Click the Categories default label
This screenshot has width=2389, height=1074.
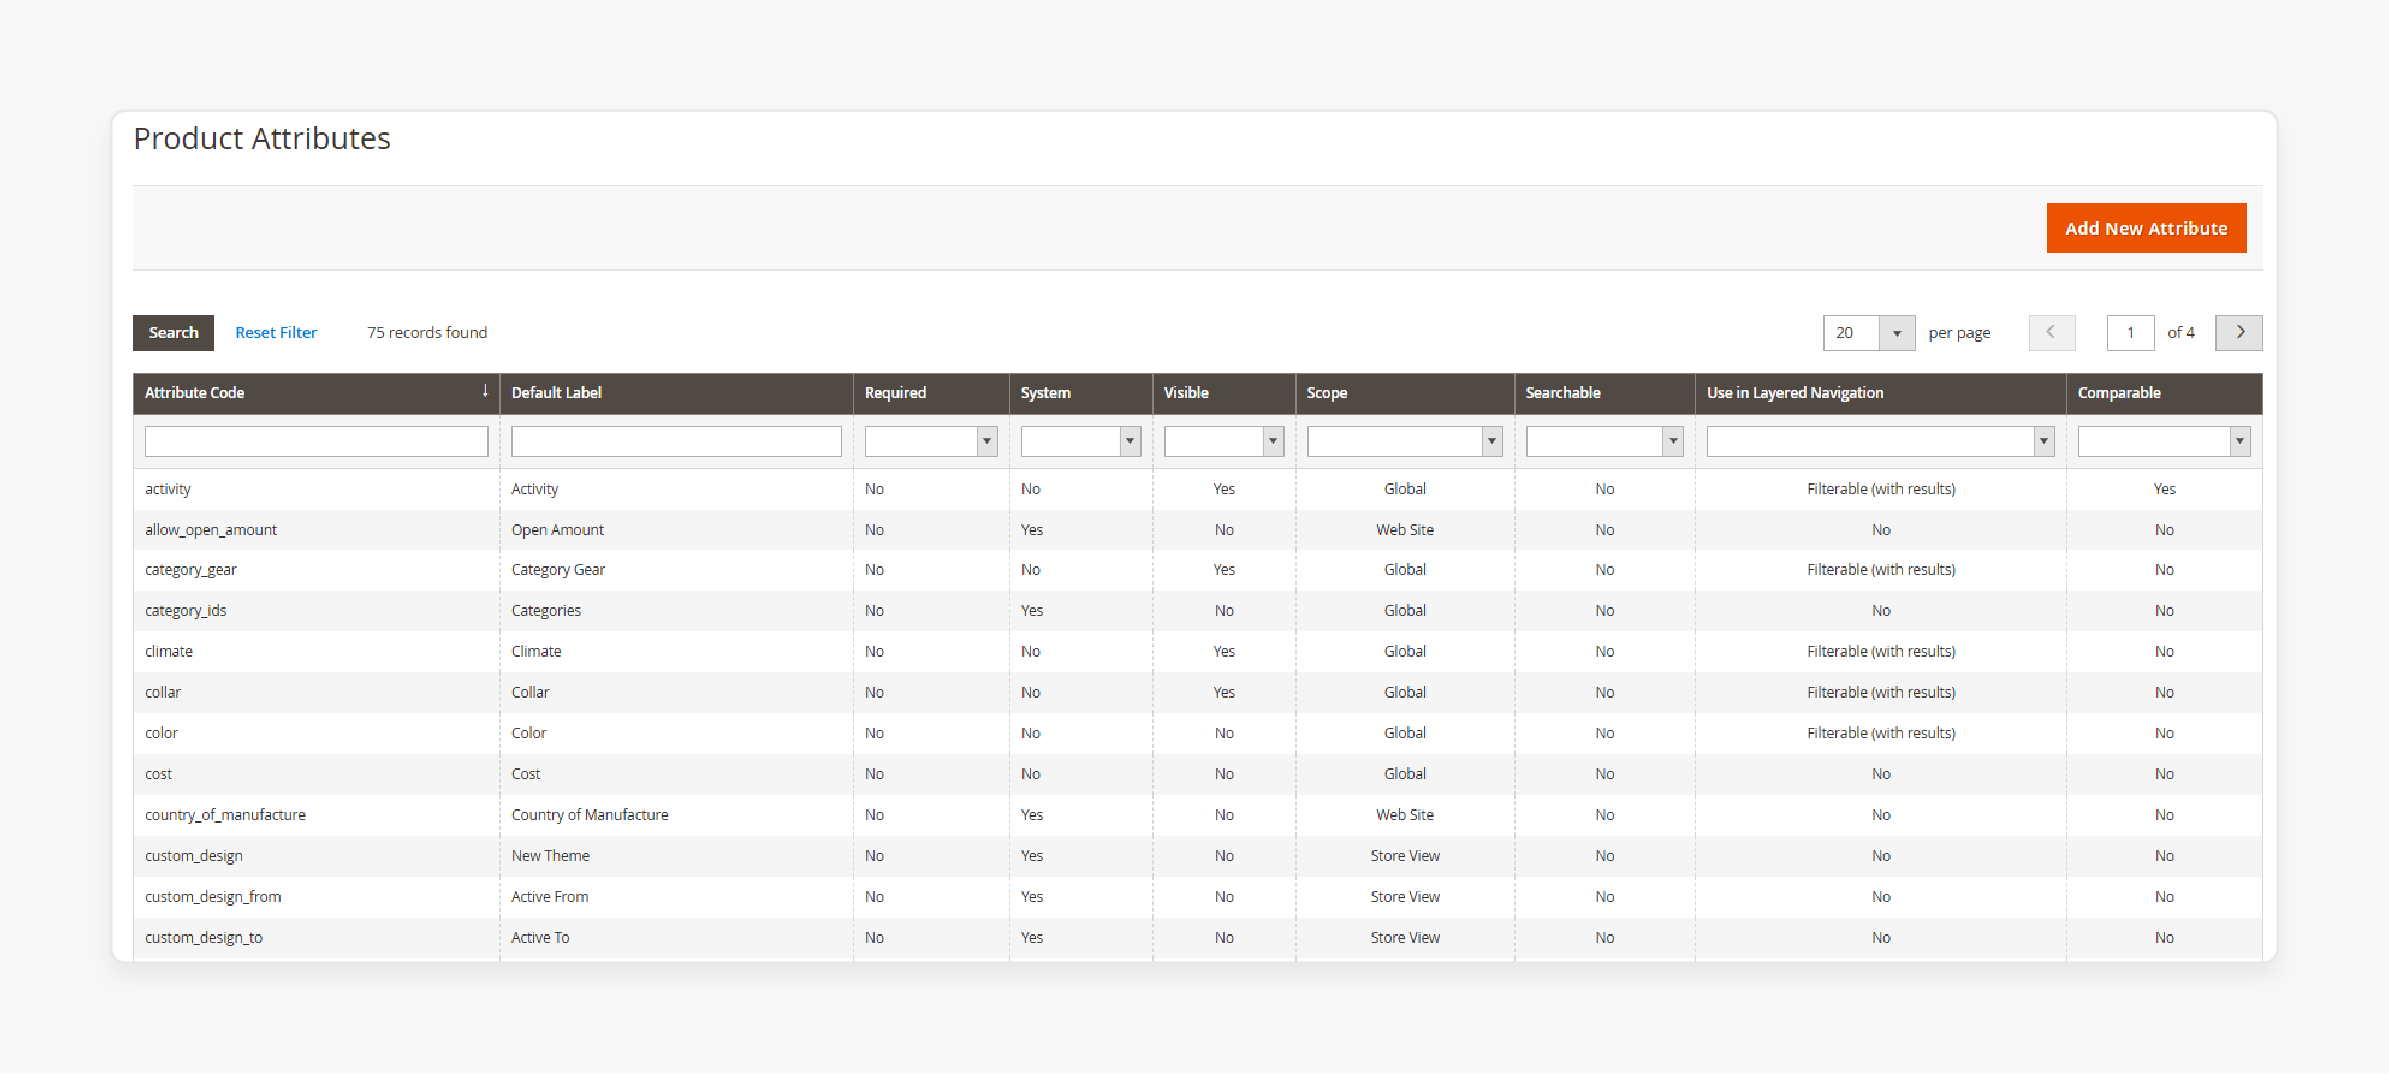[x=546, y=611]
